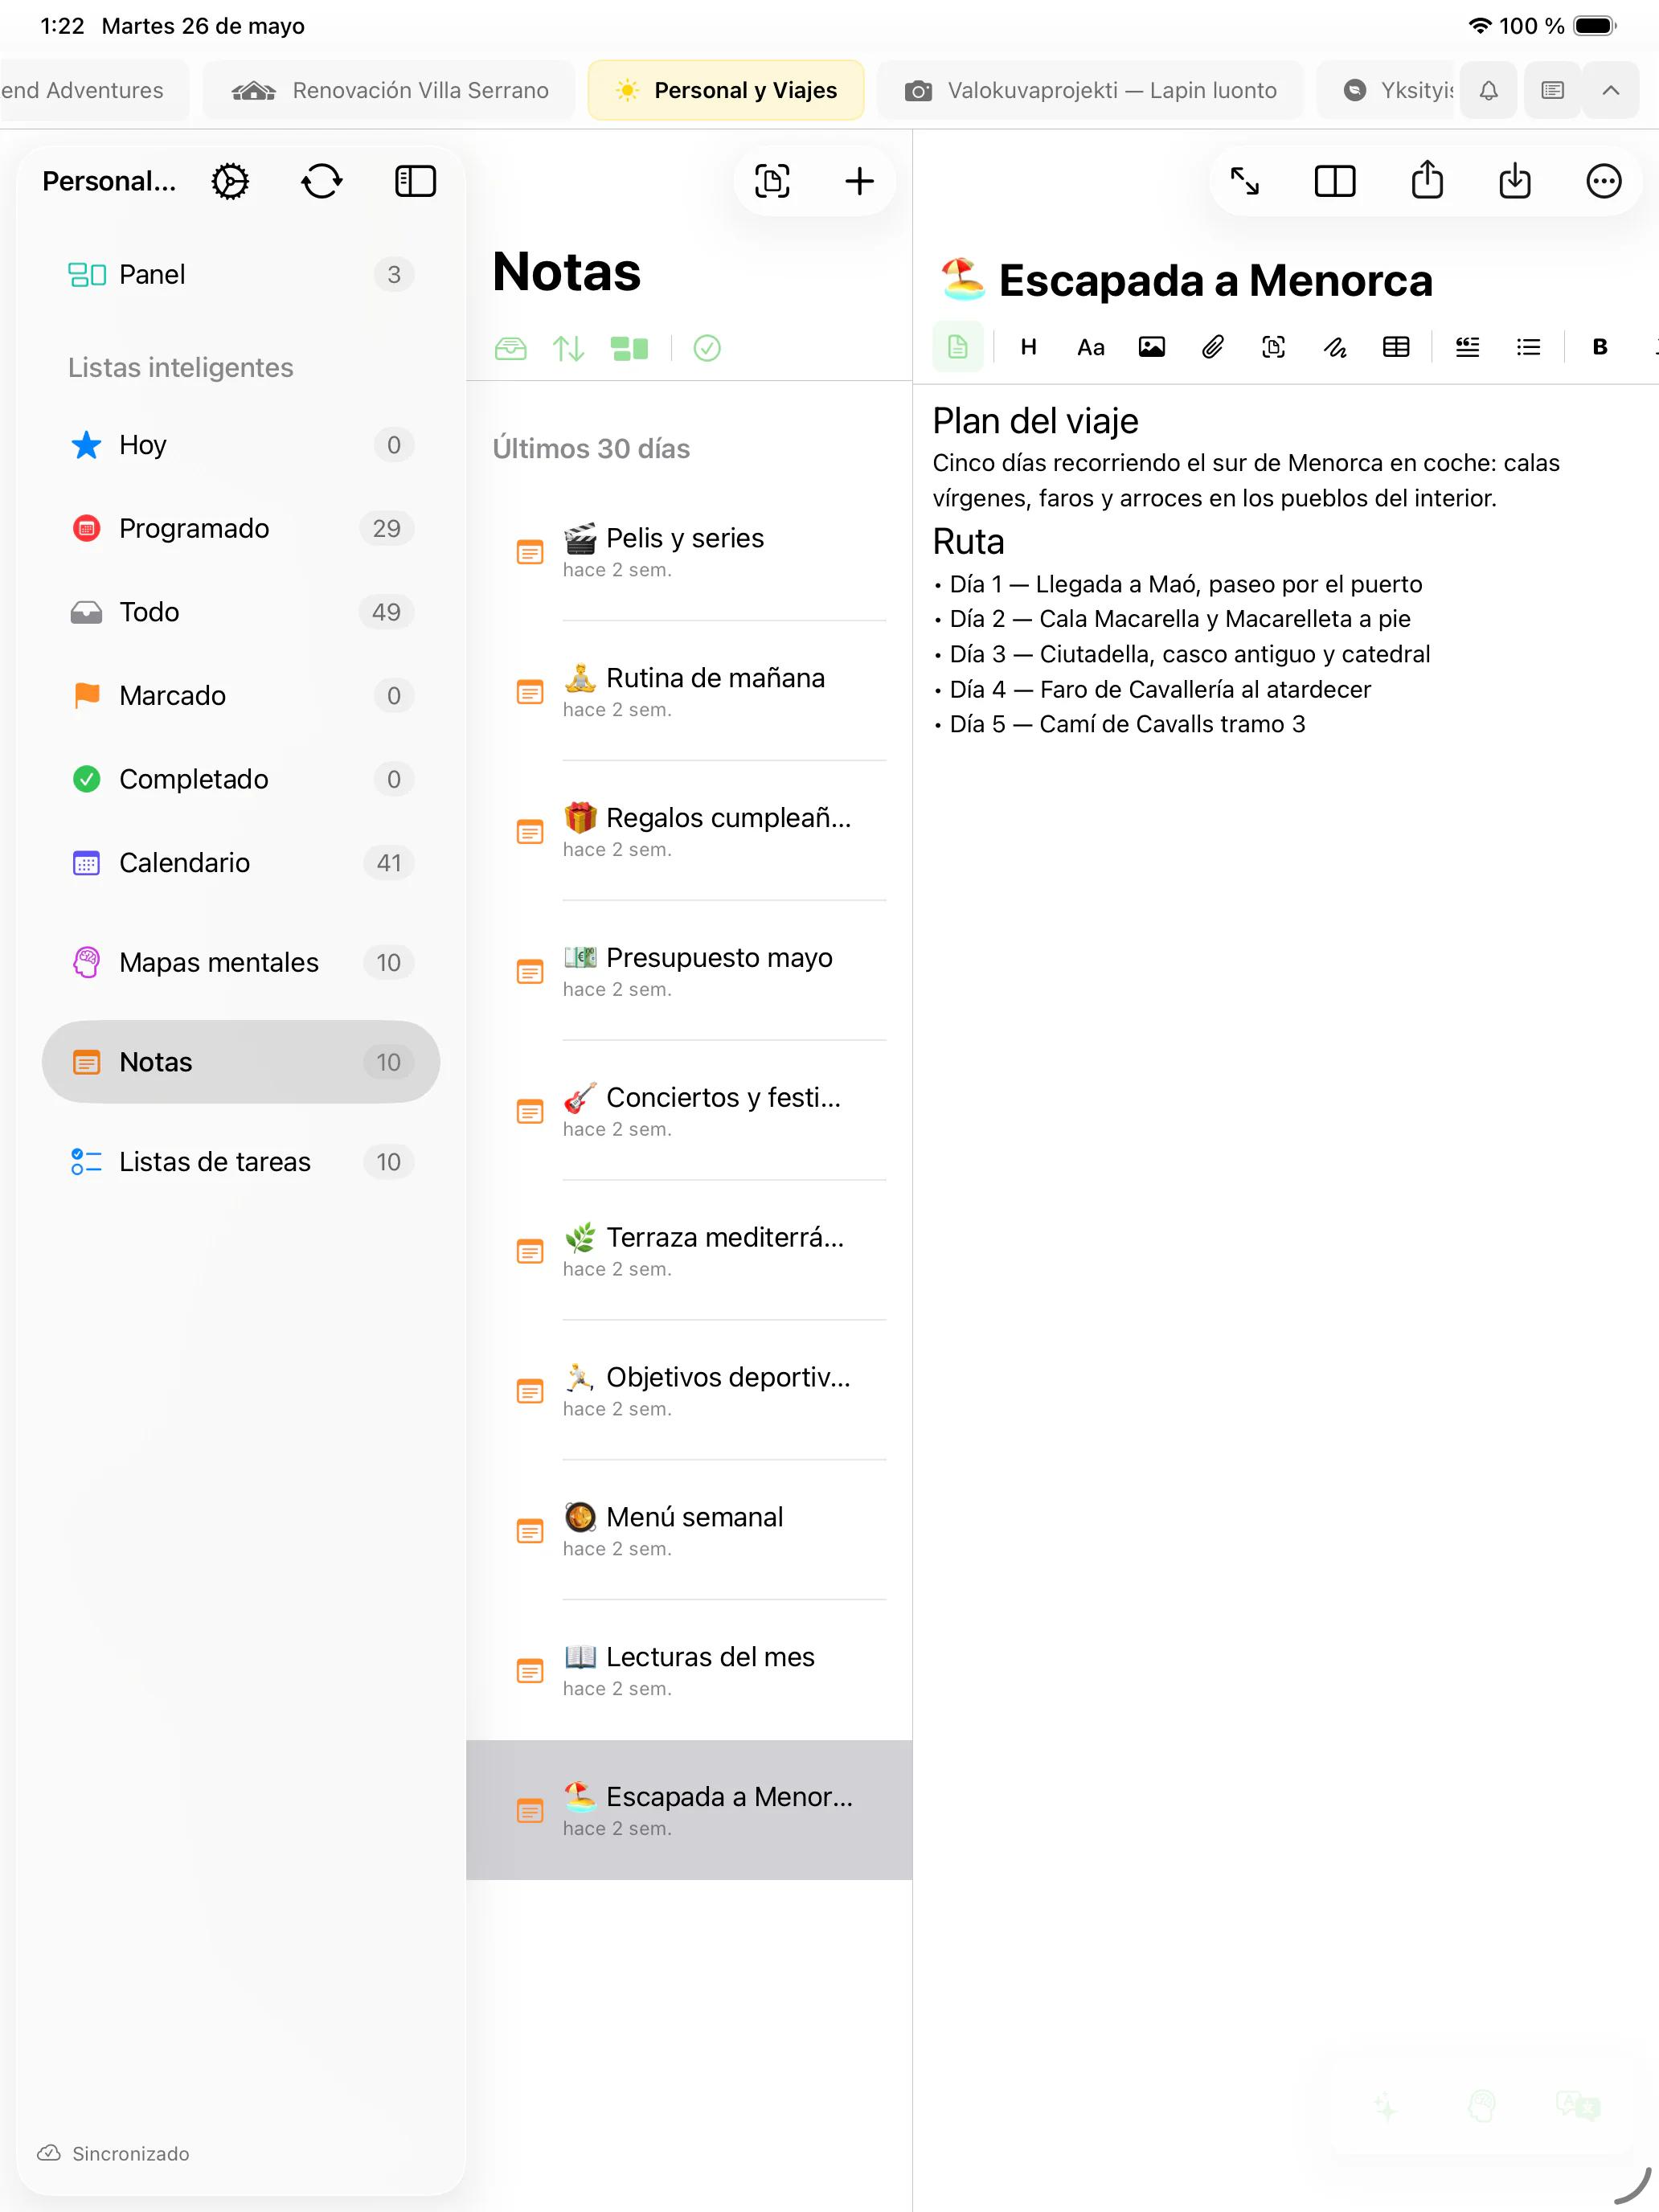Open the Conciertos y festivales note
This screenshot has height=2212, width=1659.
(x=689, y=1111)
